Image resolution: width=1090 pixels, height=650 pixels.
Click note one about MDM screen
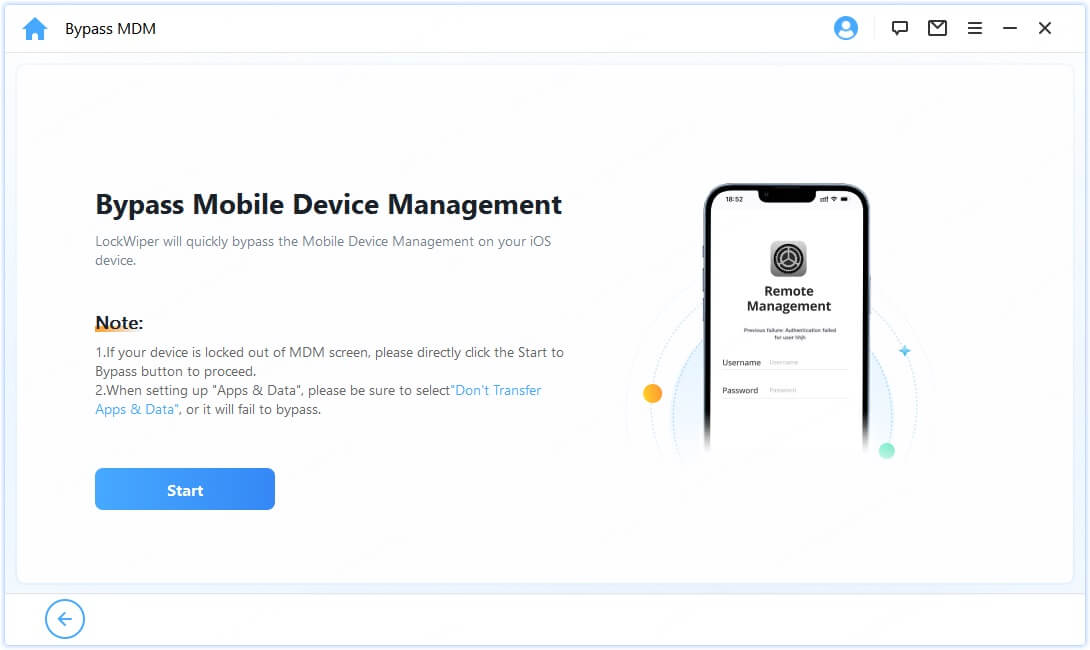click(x=330, y=361)
